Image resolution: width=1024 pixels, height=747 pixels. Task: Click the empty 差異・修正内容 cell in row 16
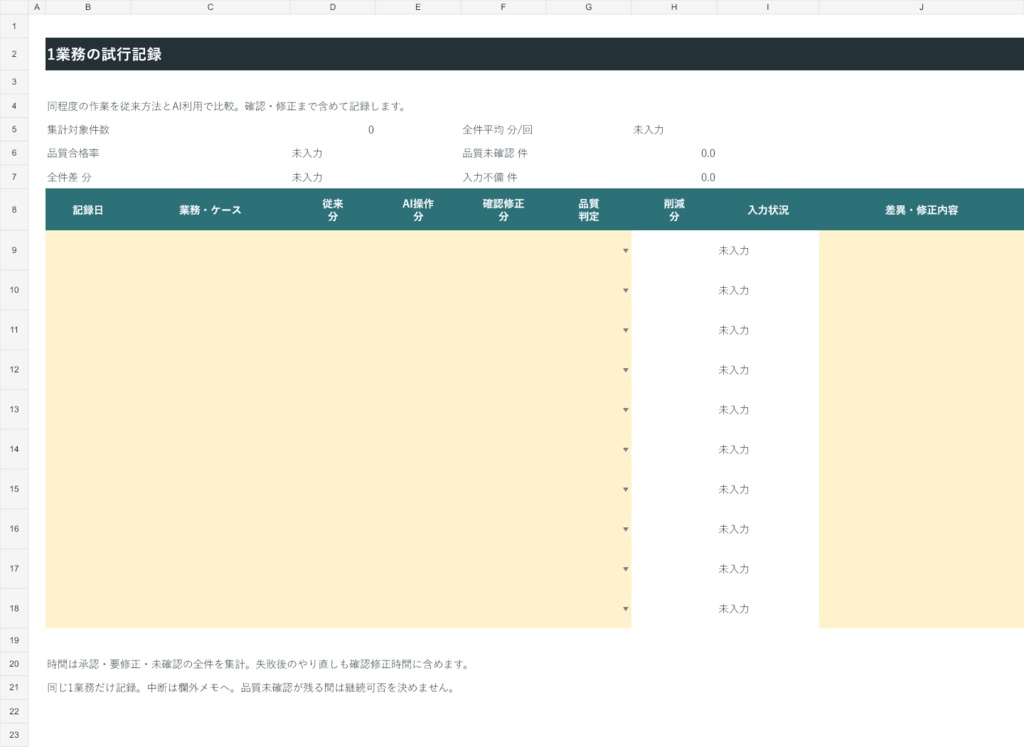(921, 529)
